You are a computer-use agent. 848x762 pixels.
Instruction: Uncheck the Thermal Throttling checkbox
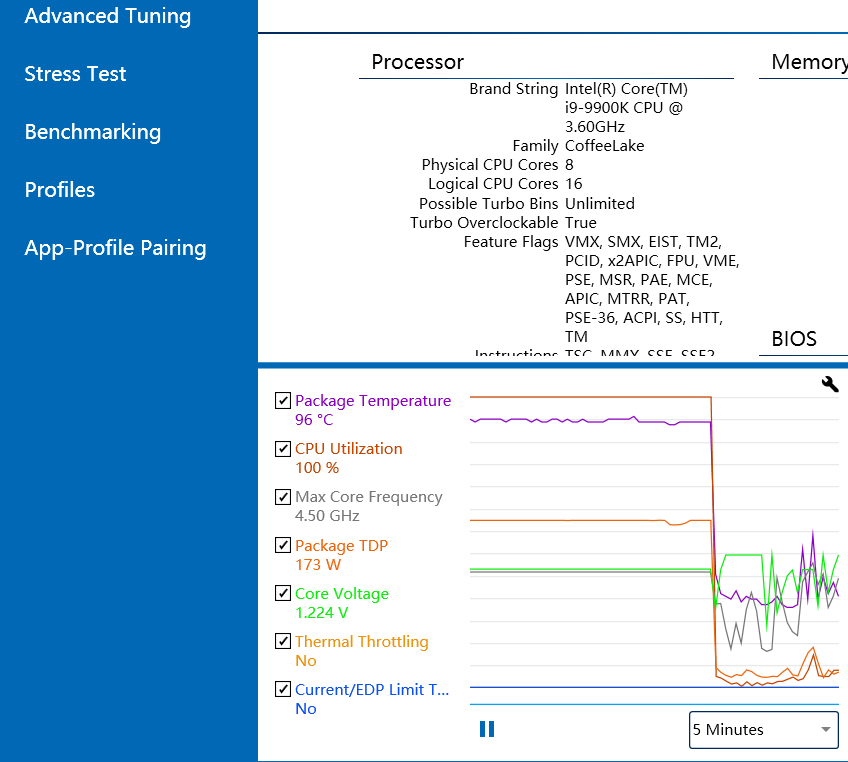pos(283,641)
